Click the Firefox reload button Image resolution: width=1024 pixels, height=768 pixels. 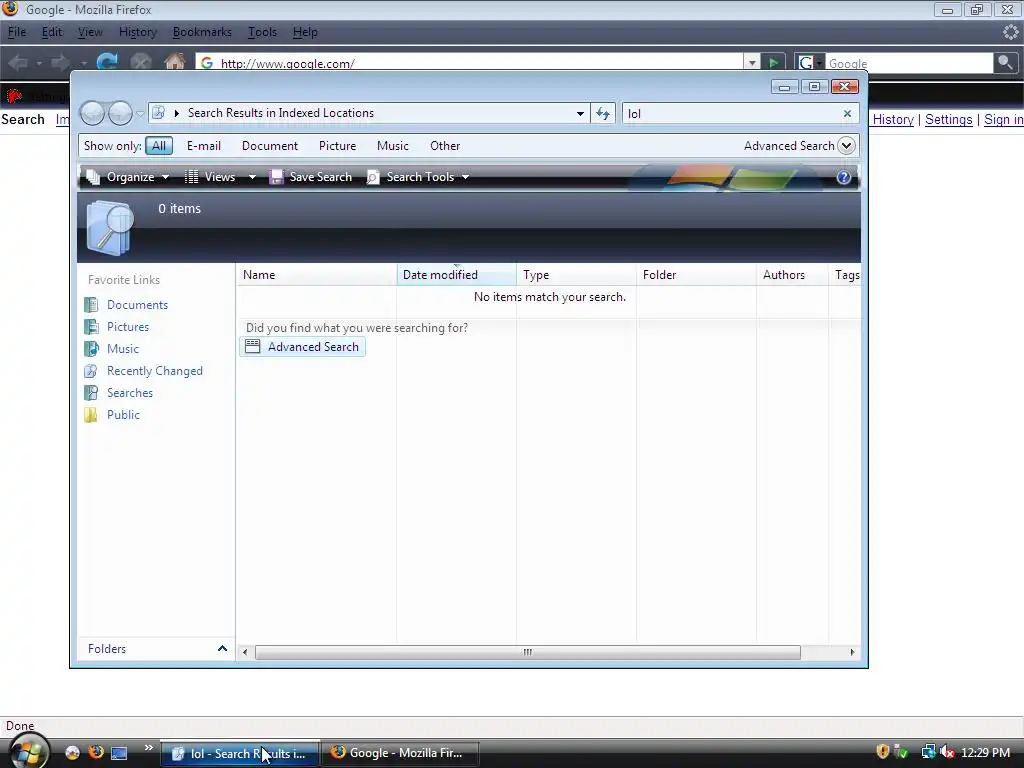107,63
